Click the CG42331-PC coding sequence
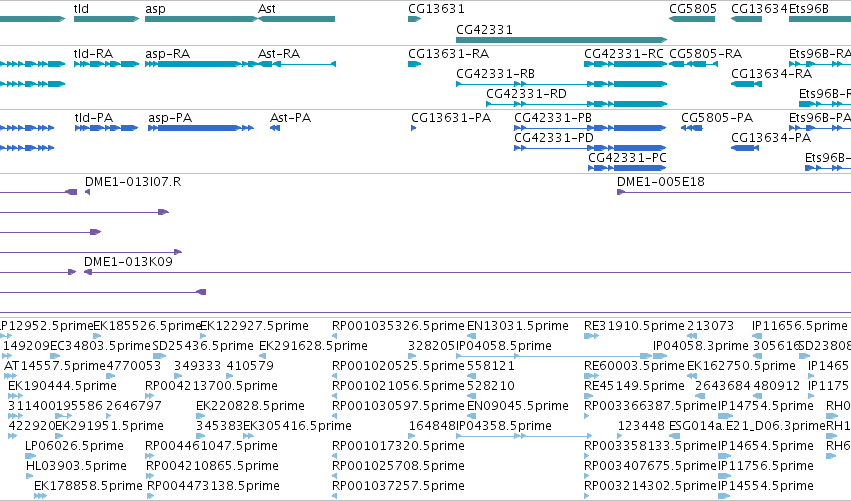 tap(627, 168)
